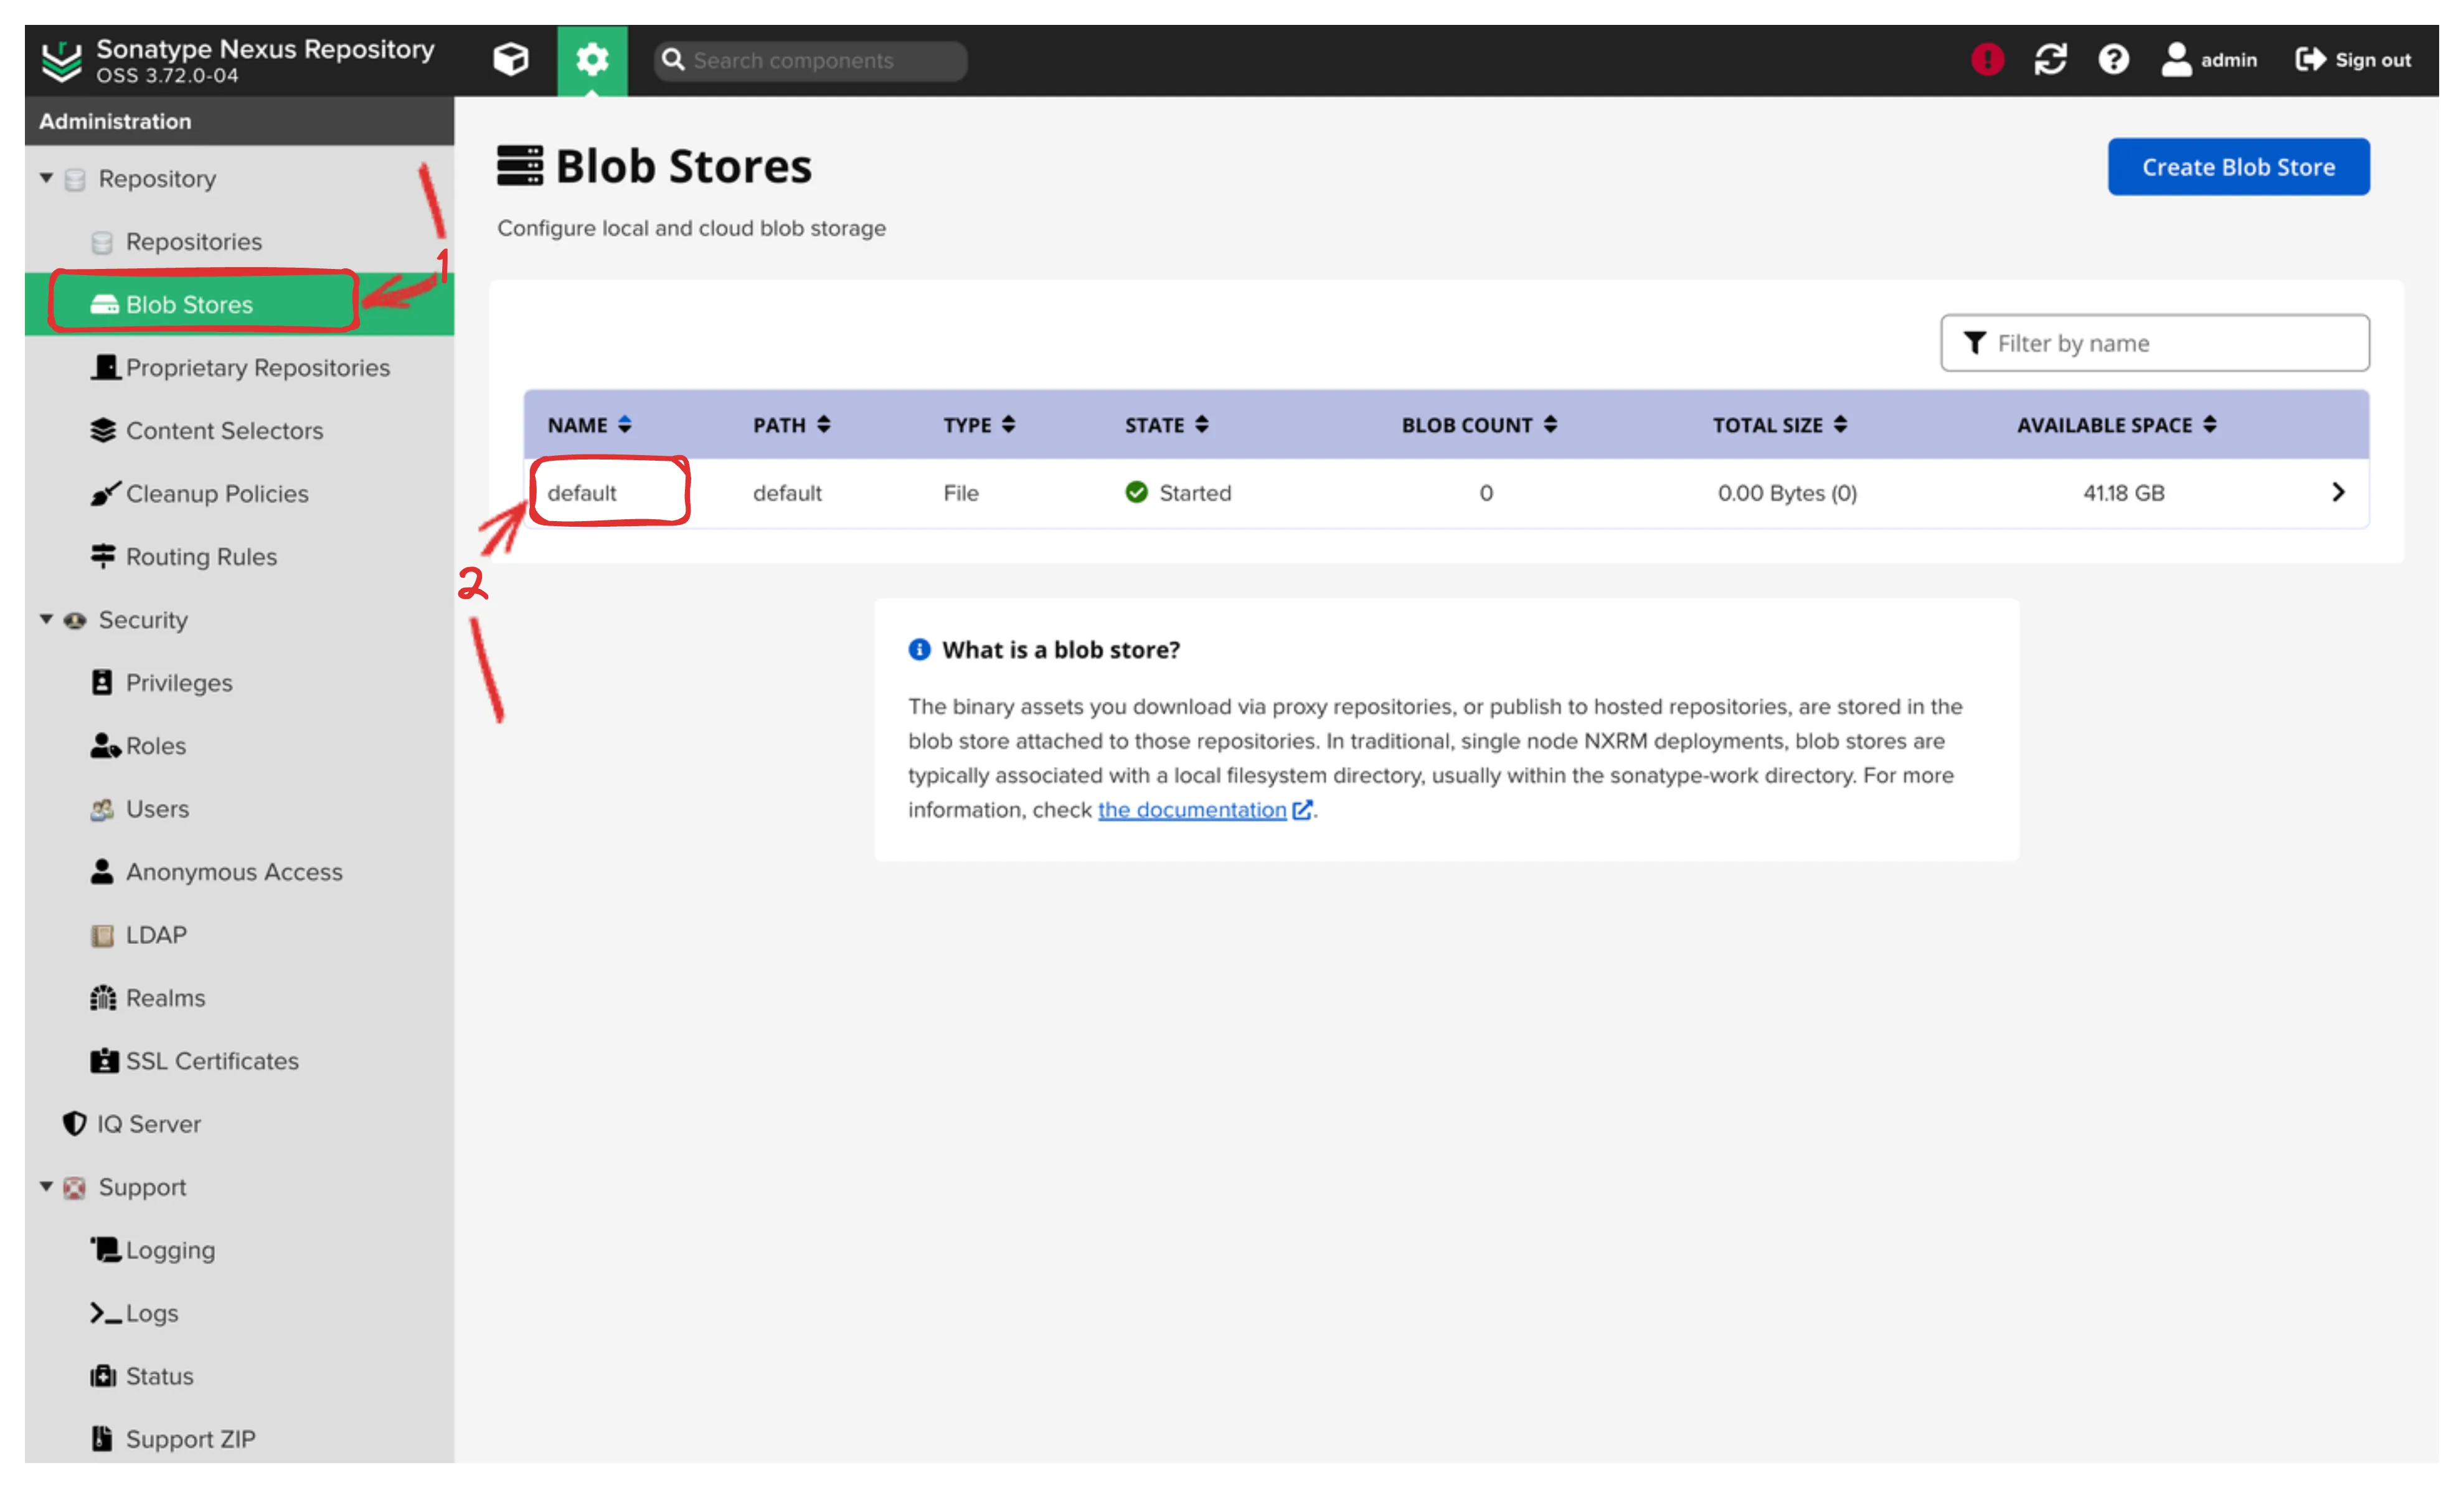Click the Routing Rules signpost icon
The height and width of the screenshot is (1488, 2464).
coord(103,556)
